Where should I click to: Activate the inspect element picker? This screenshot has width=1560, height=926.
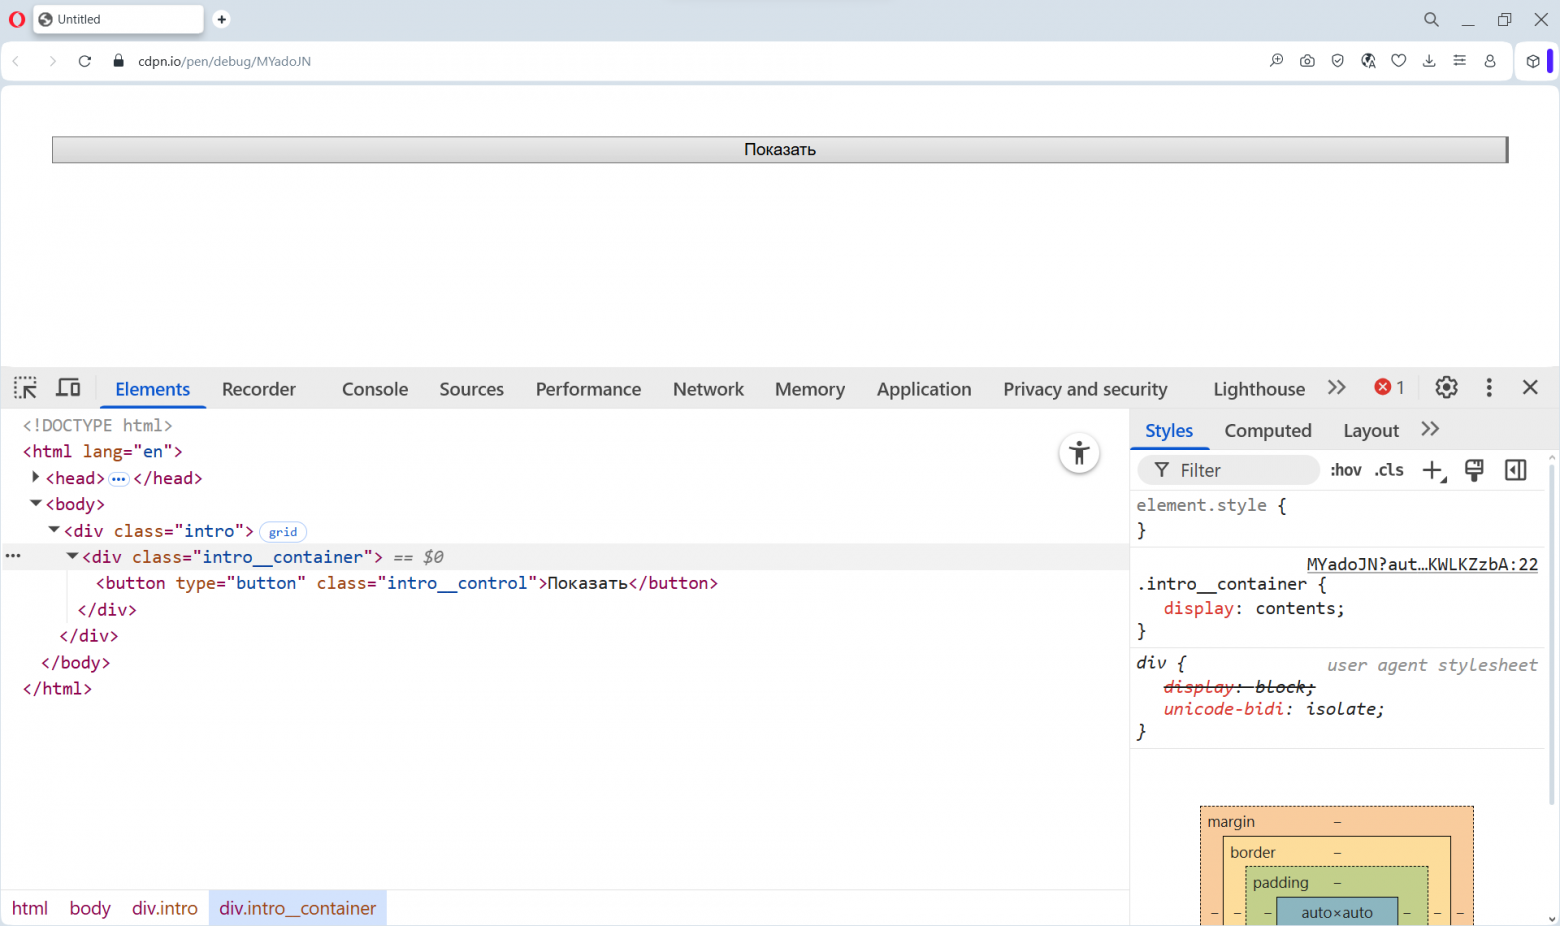(x=25, y=388)
